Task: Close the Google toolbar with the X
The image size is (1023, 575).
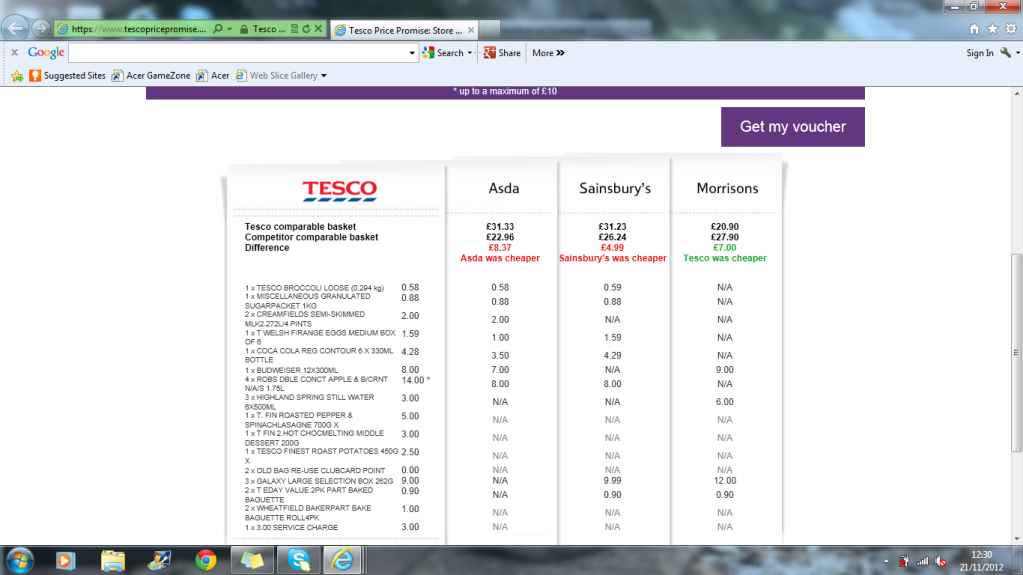Action: coord(14,53)
